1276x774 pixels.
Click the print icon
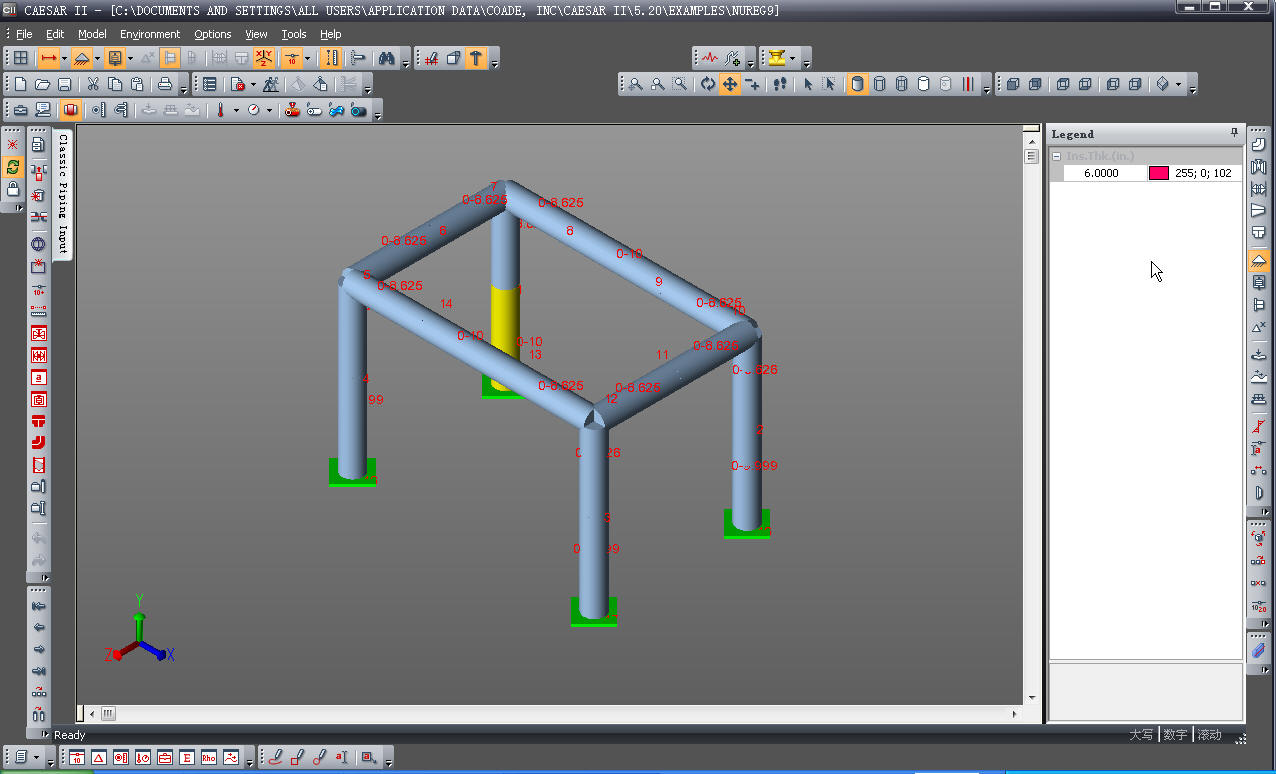click(165, 84)
